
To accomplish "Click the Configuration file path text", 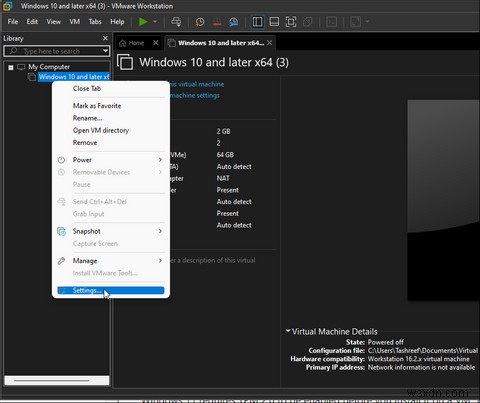I will [x=423, y=351].
